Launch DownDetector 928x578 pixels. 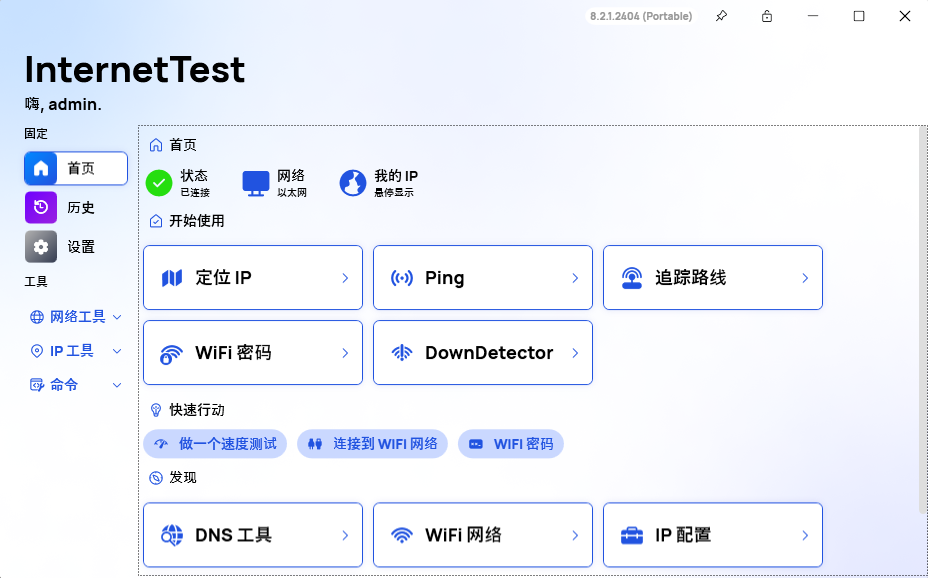click(482, 352)
